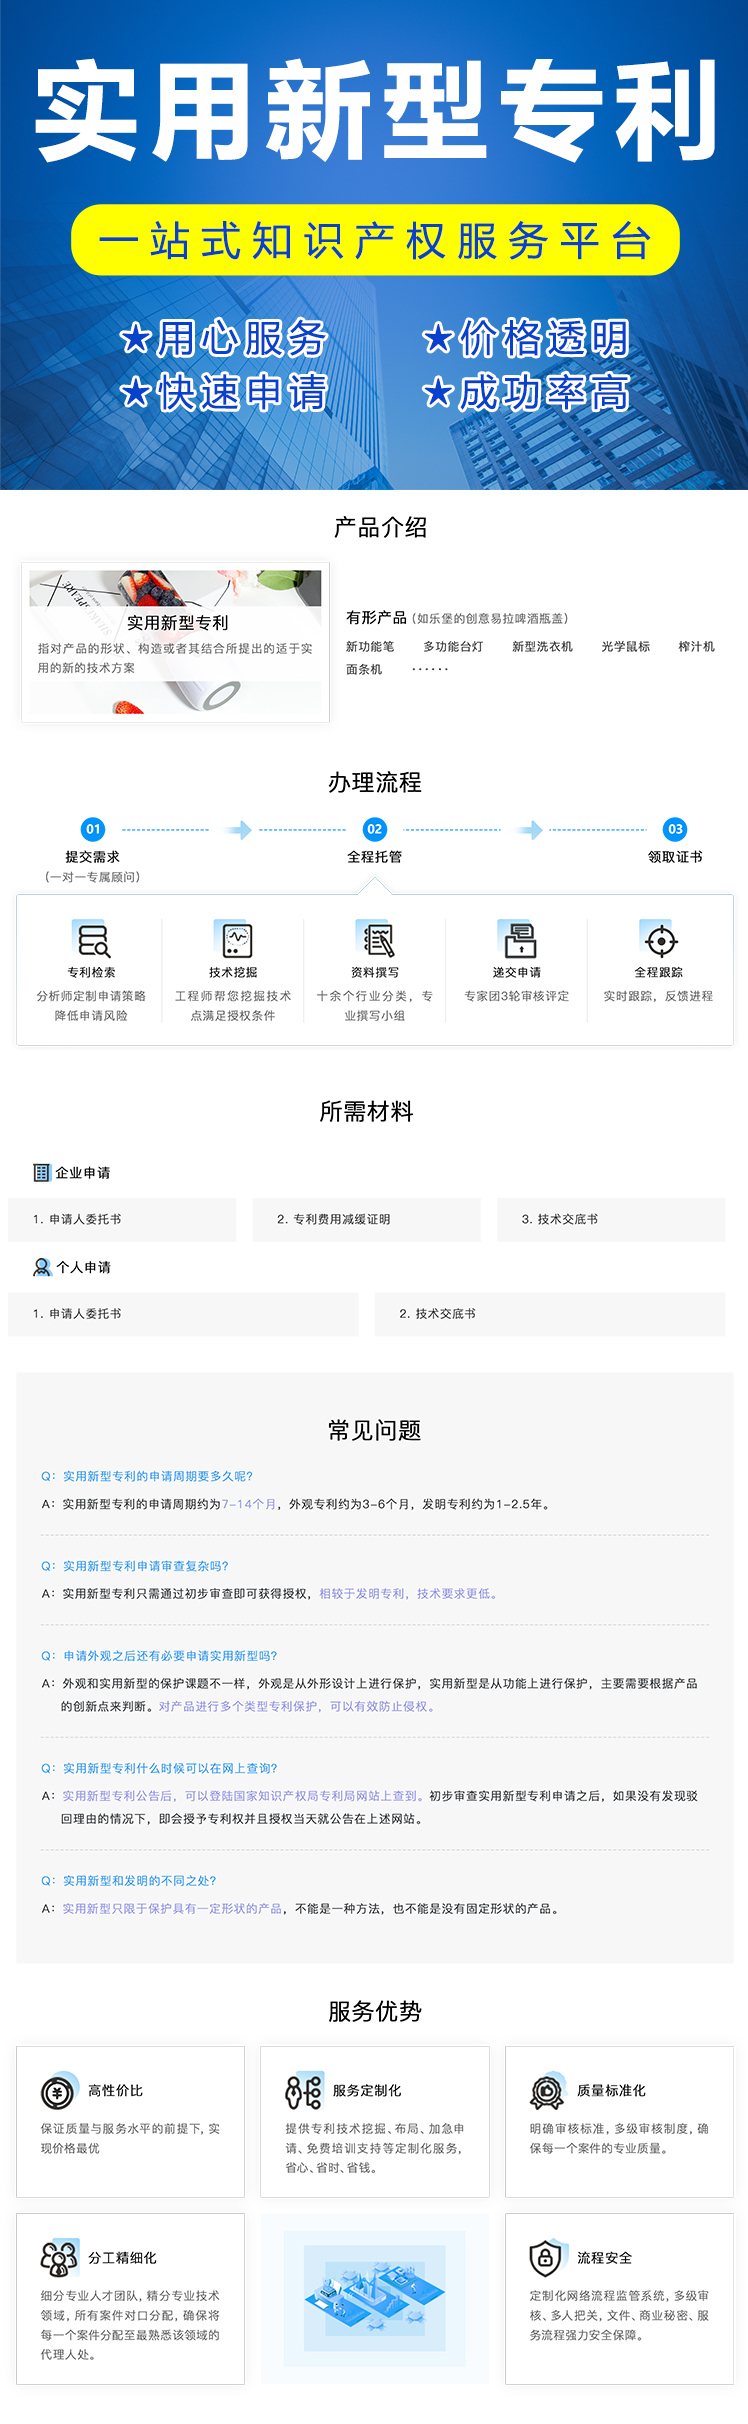This screenshot has height=2424, width=748.
Task: Click the 领取证书 step label
Action: [675, 857]
